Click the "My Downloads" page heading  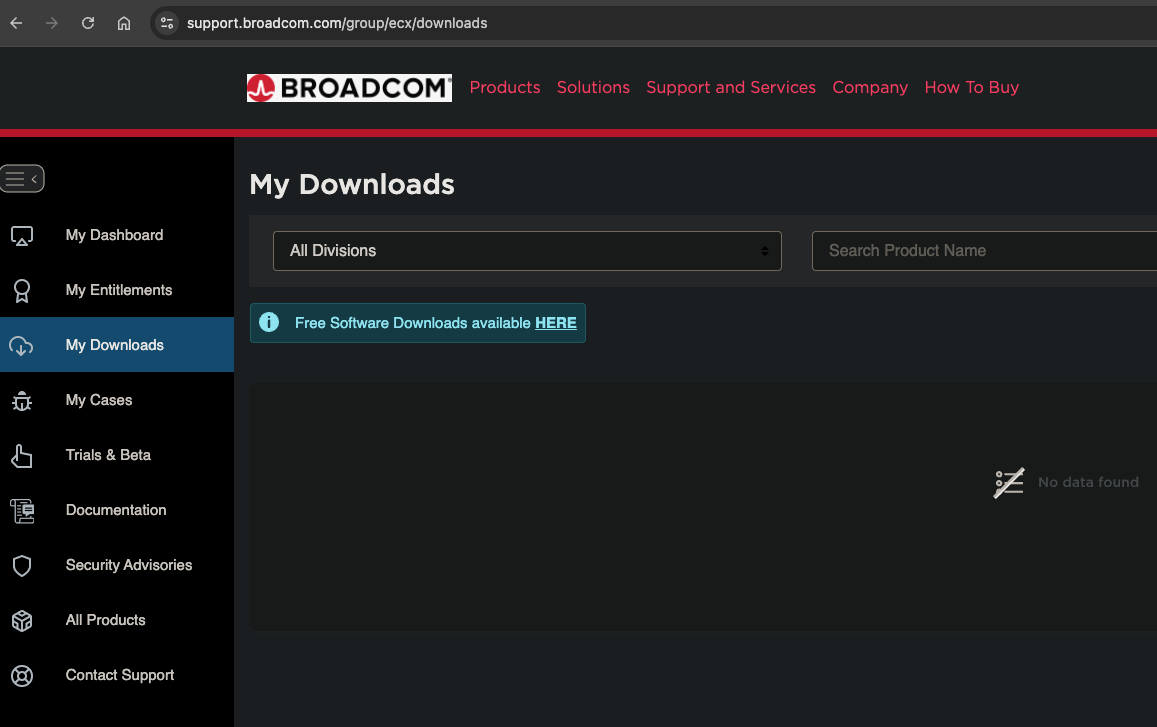(x=352, y=185)
